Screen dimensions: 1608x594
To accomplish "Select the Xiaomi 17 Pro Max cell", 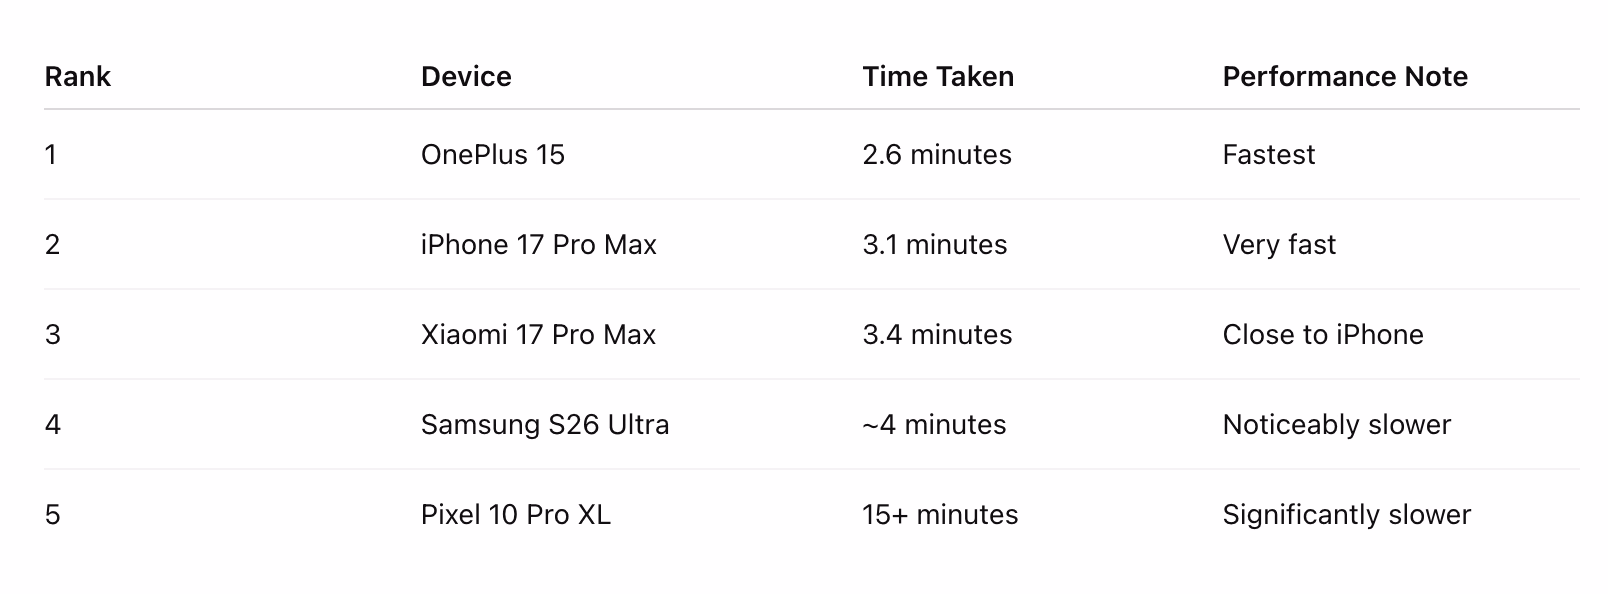I will (x=539, y=335).
